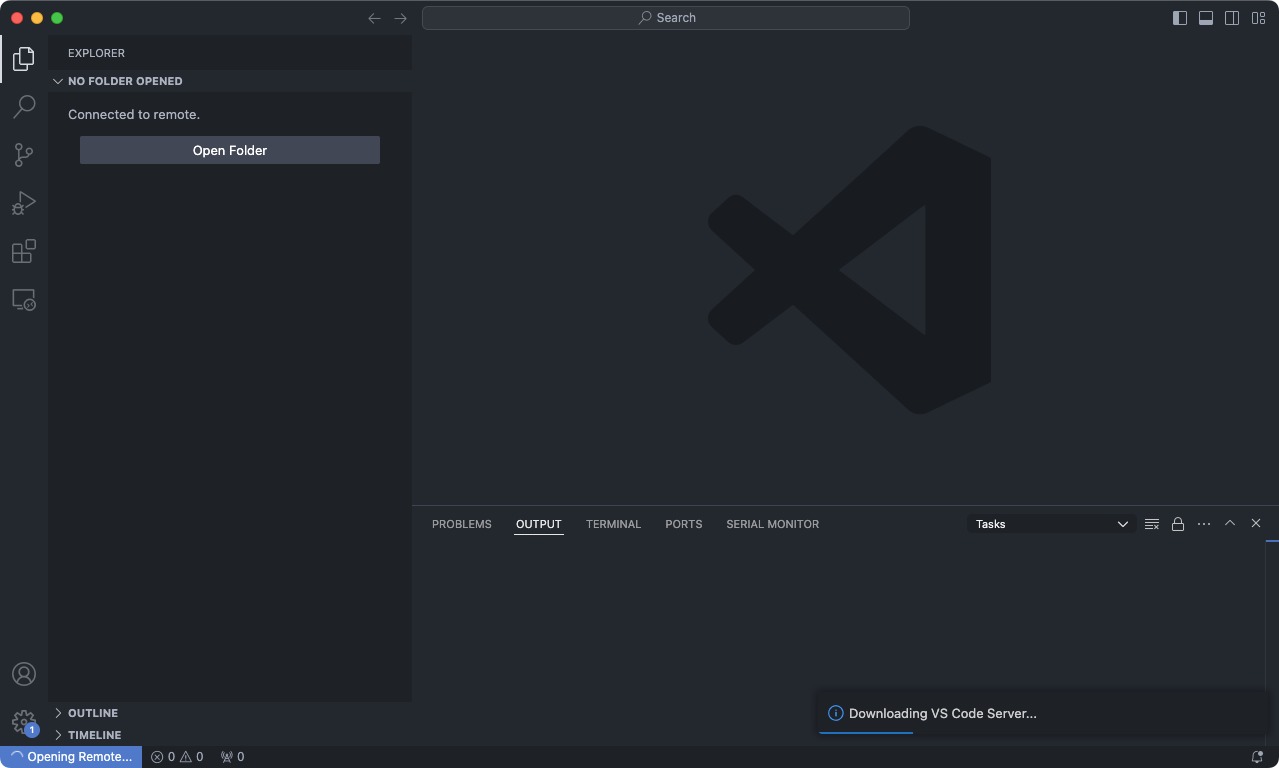Select the Tasks output channel dropdown
Viewport: 1279px width, 768px height.
(1052, 524)
